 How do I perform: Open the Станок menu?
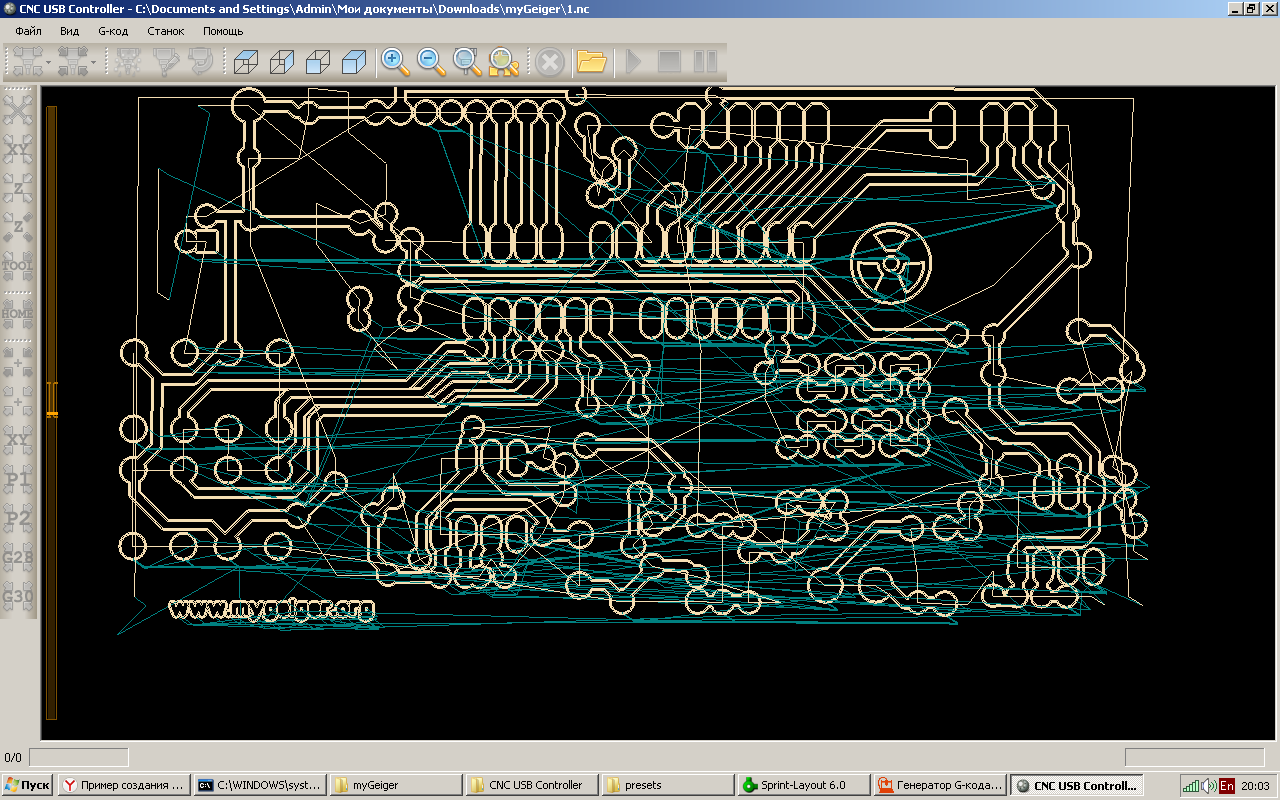coord(166,31)
